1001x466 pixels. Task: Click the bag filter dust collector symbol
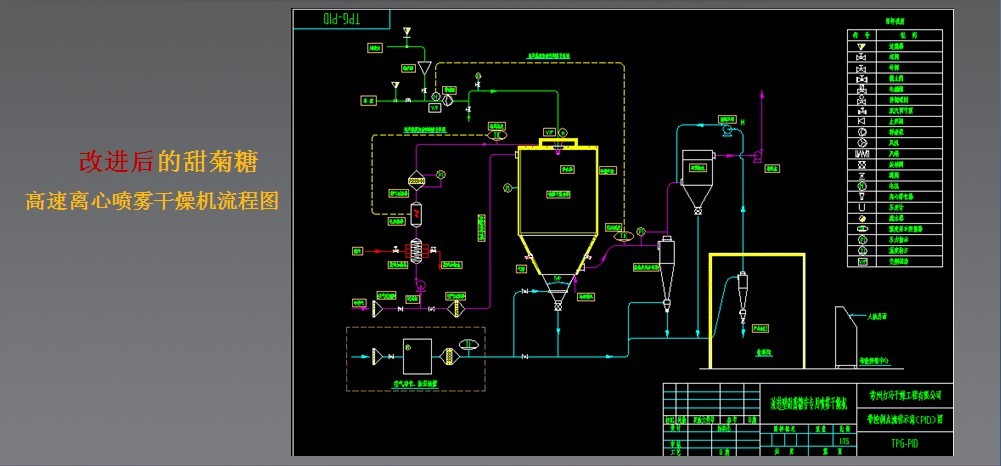(x=695, y=178)
